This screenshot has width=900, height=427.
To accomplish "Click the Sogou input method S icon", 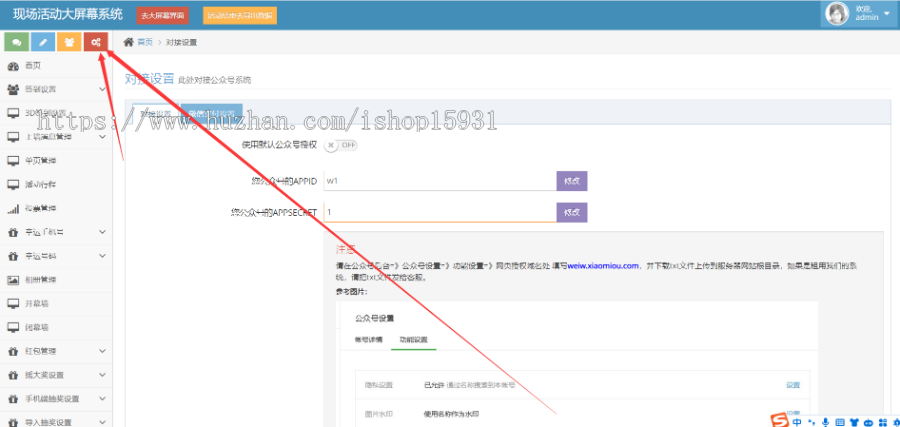I will pyautogui.click(x=777, y=420).
